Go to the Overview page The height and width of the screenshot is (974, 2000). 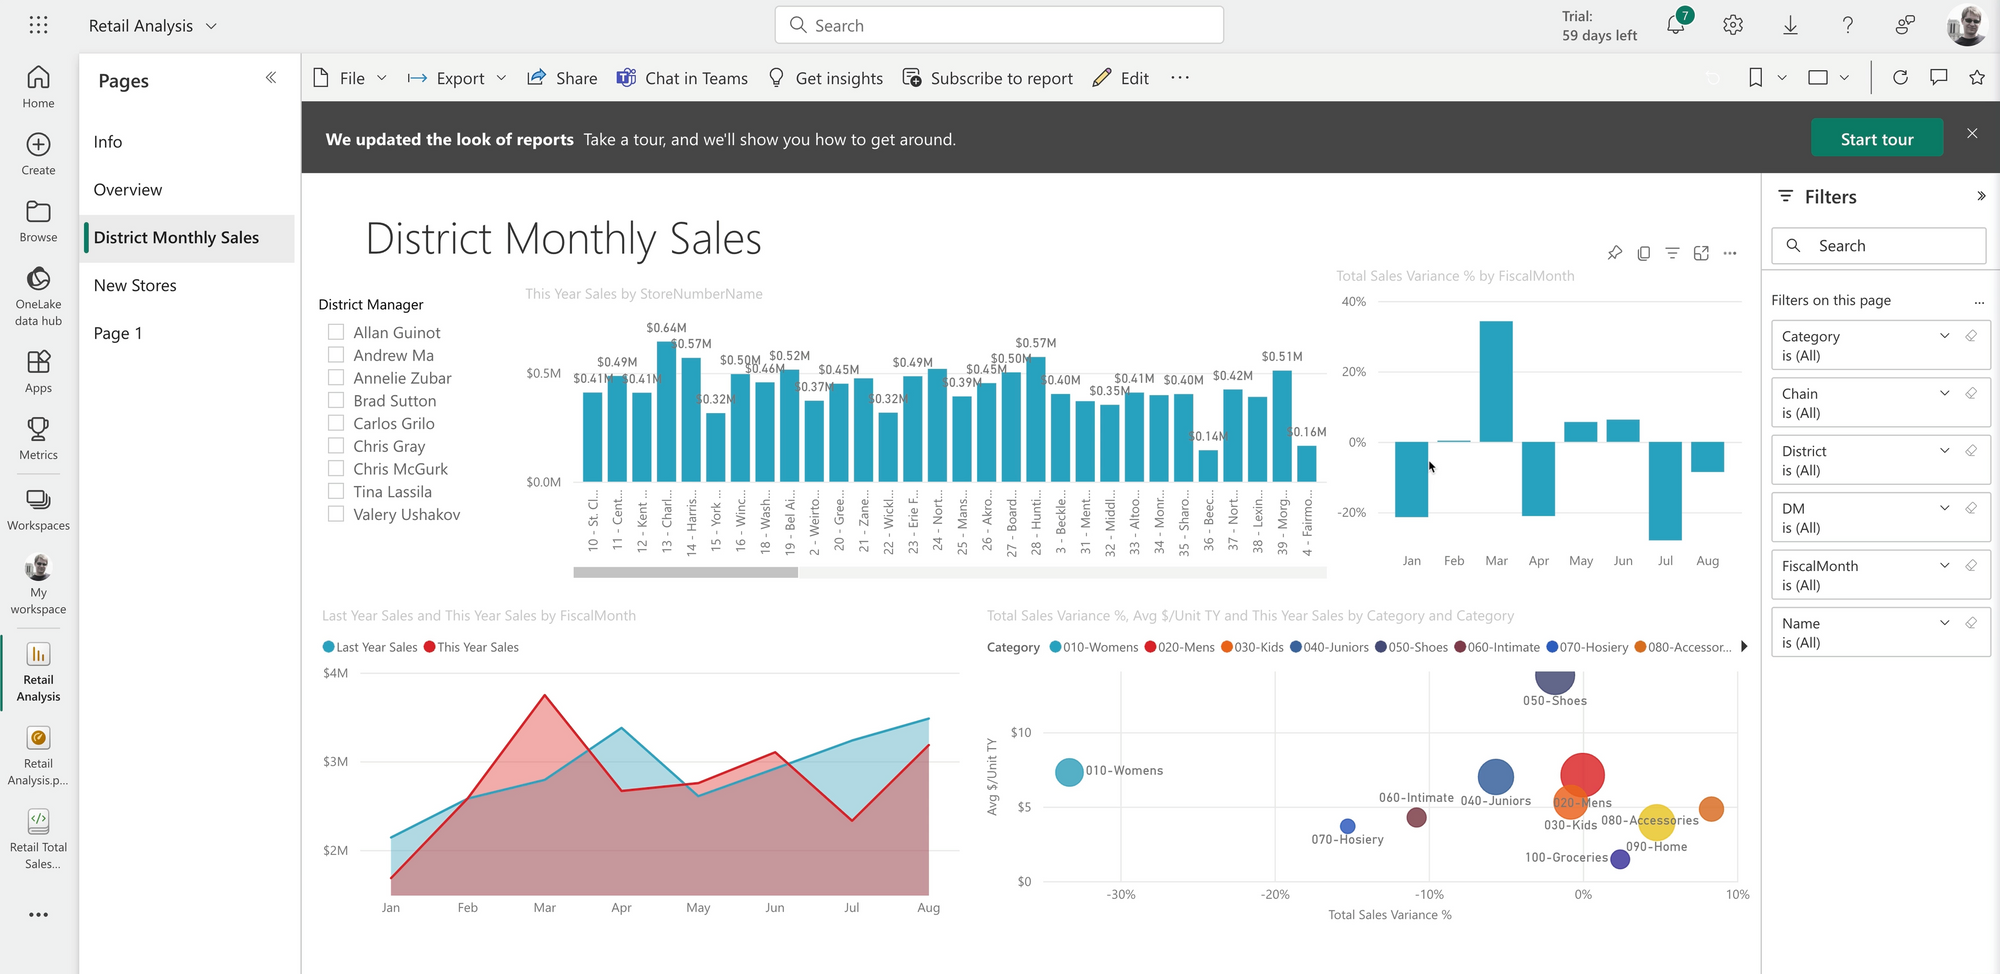coord(128,190)
